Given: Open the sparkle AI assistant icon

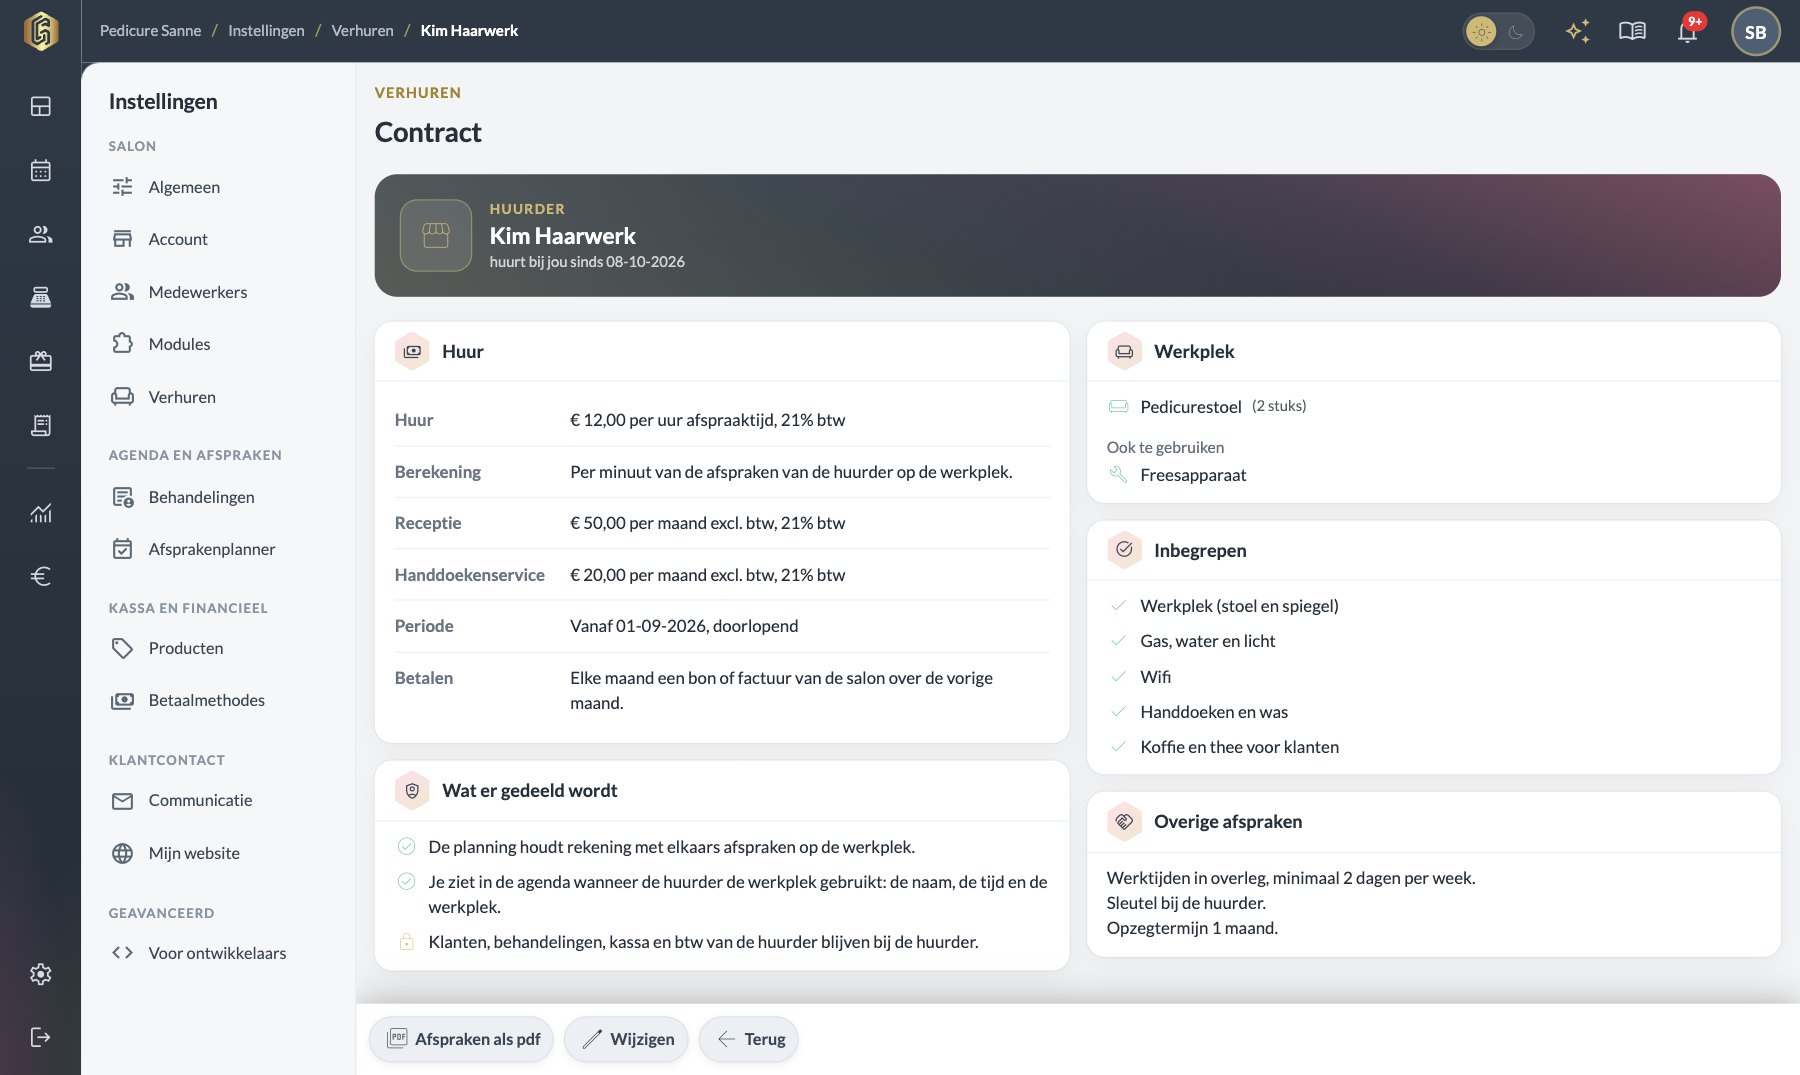Looking at the screenshot, I should (1578, 31).
